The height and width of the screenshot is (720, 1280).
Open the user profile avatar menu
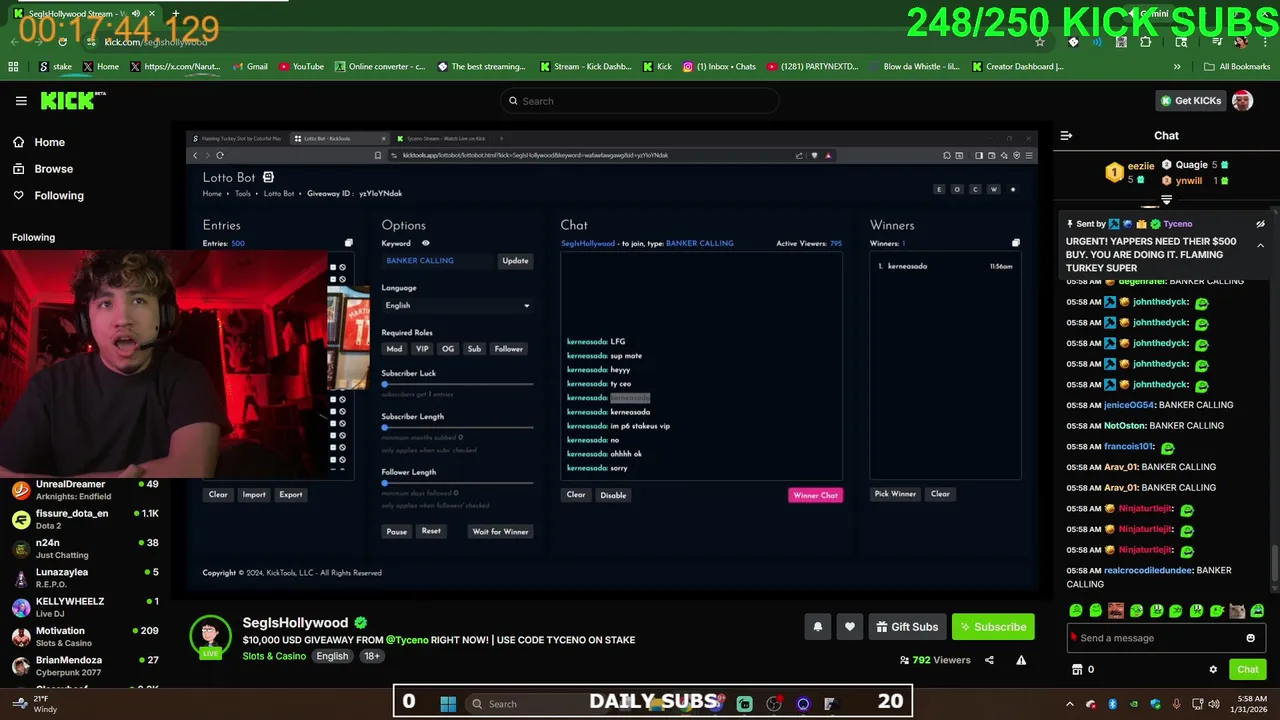(1242, 101)
